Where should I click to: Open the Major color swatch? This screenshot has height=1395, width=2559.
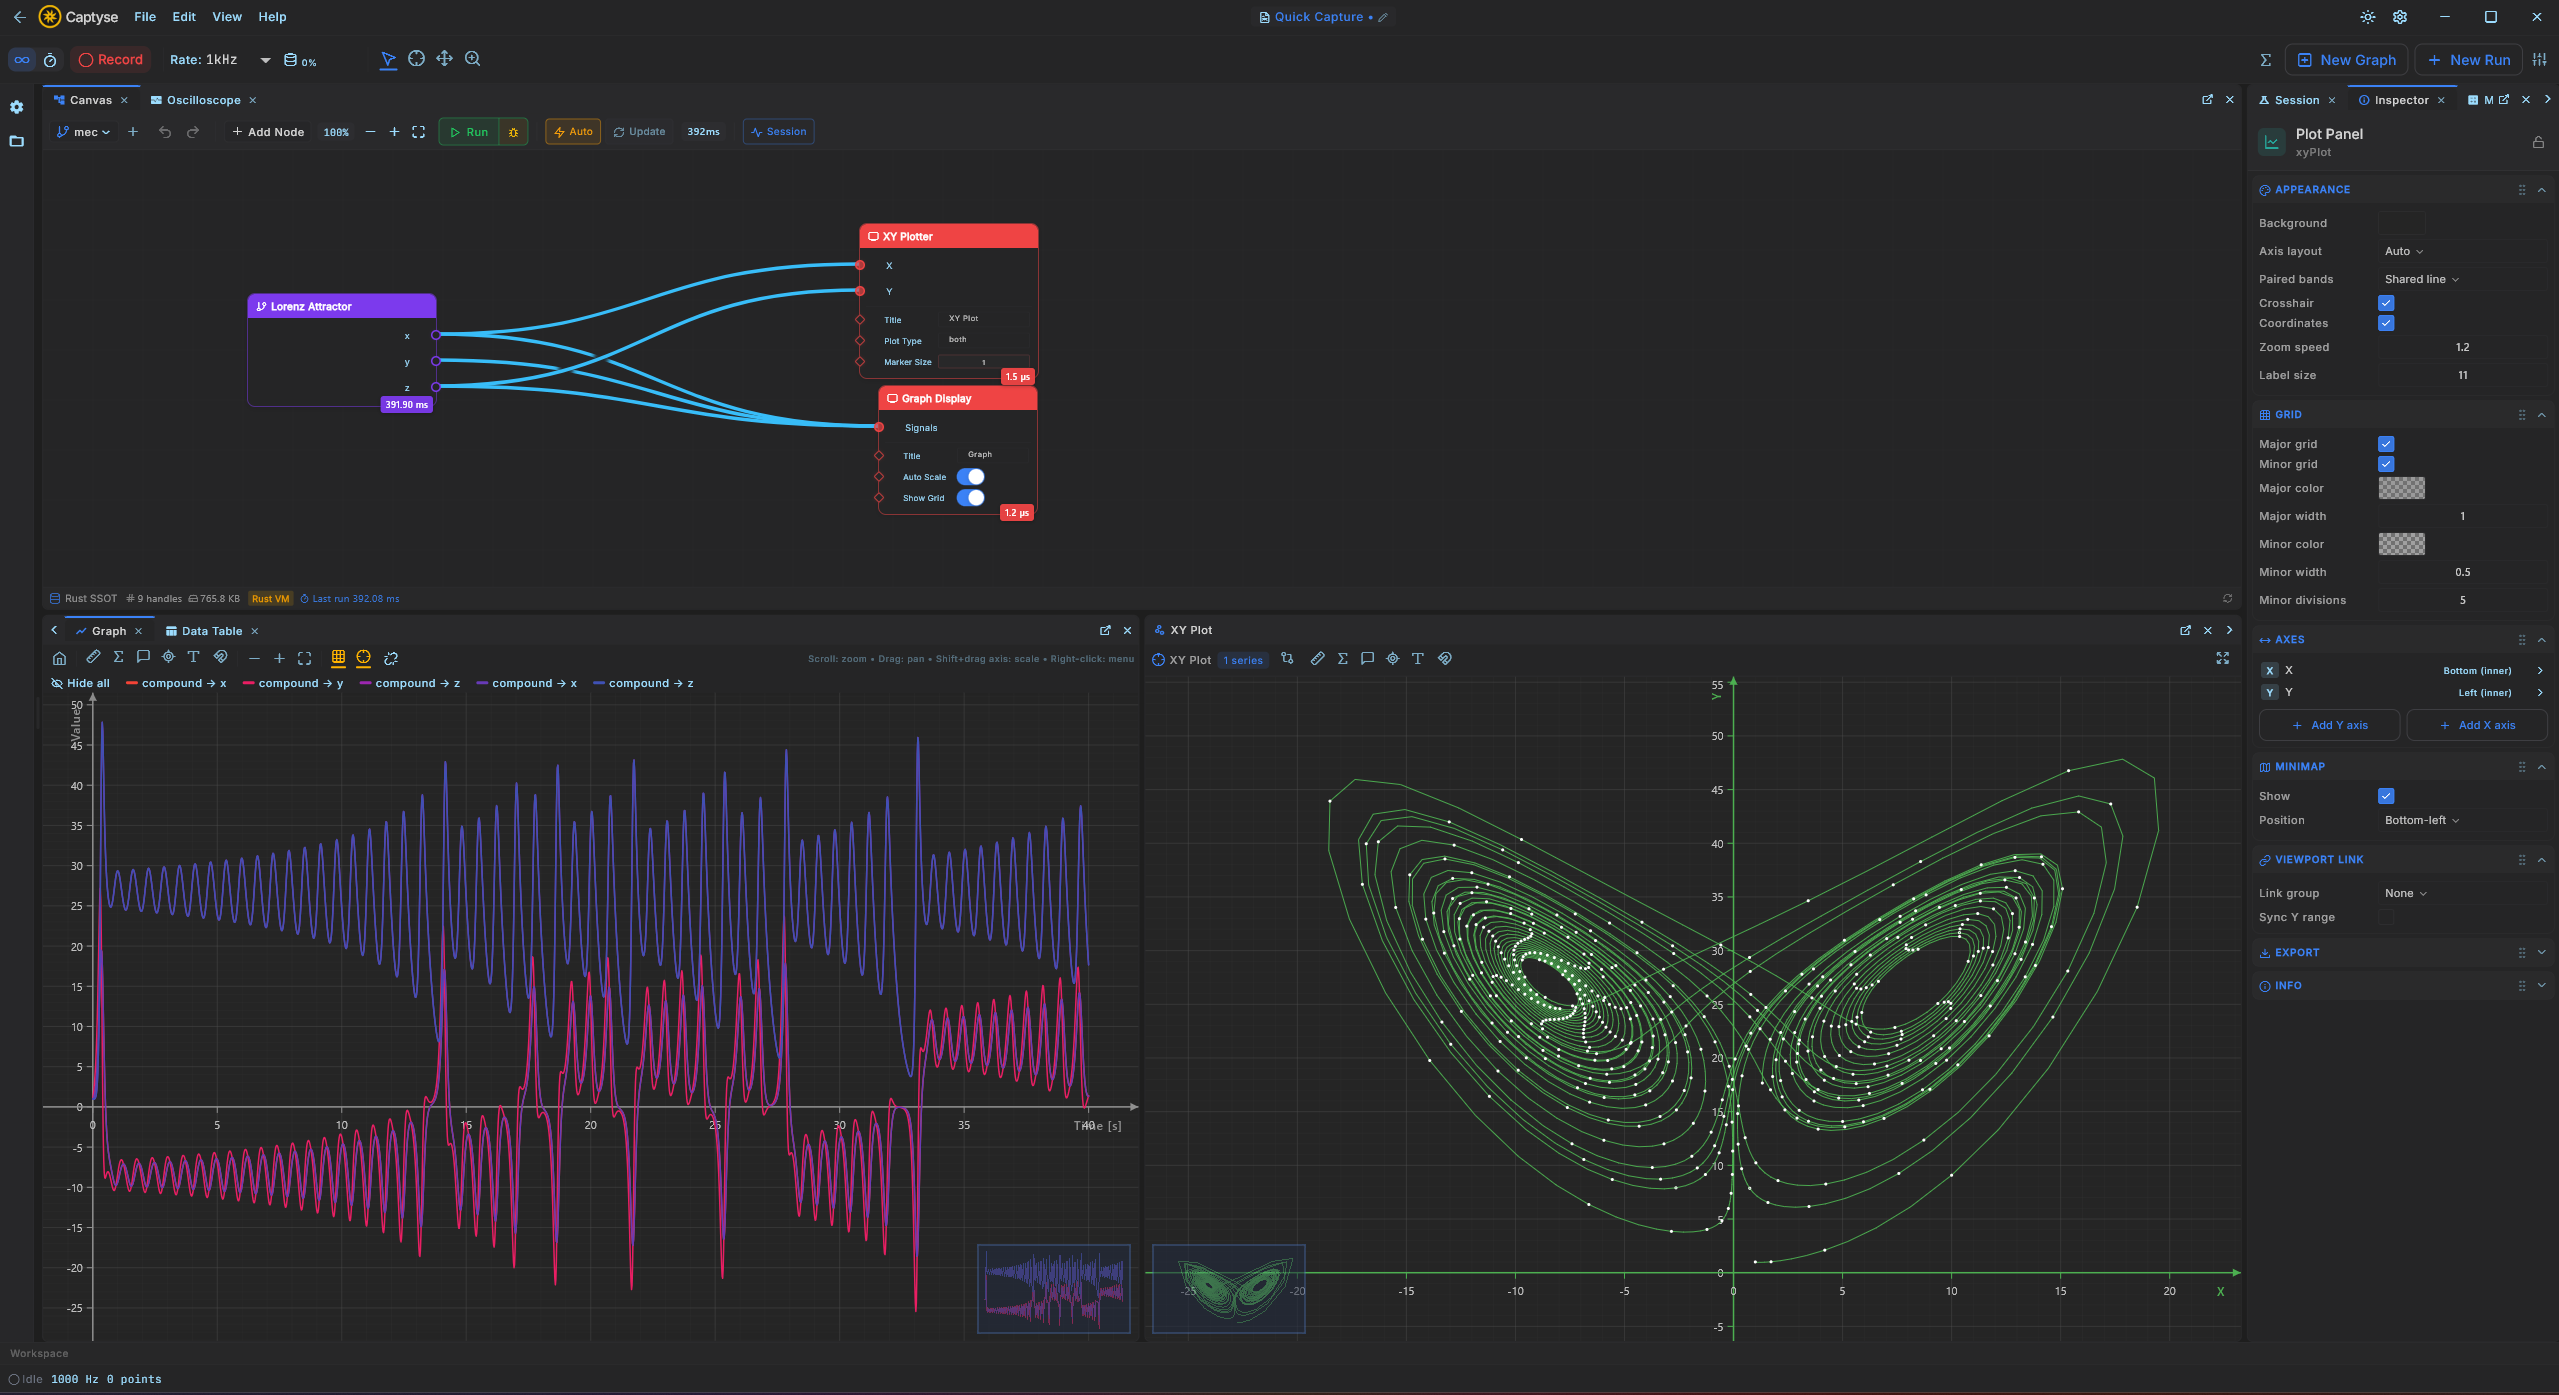(x=2401, y=488)
